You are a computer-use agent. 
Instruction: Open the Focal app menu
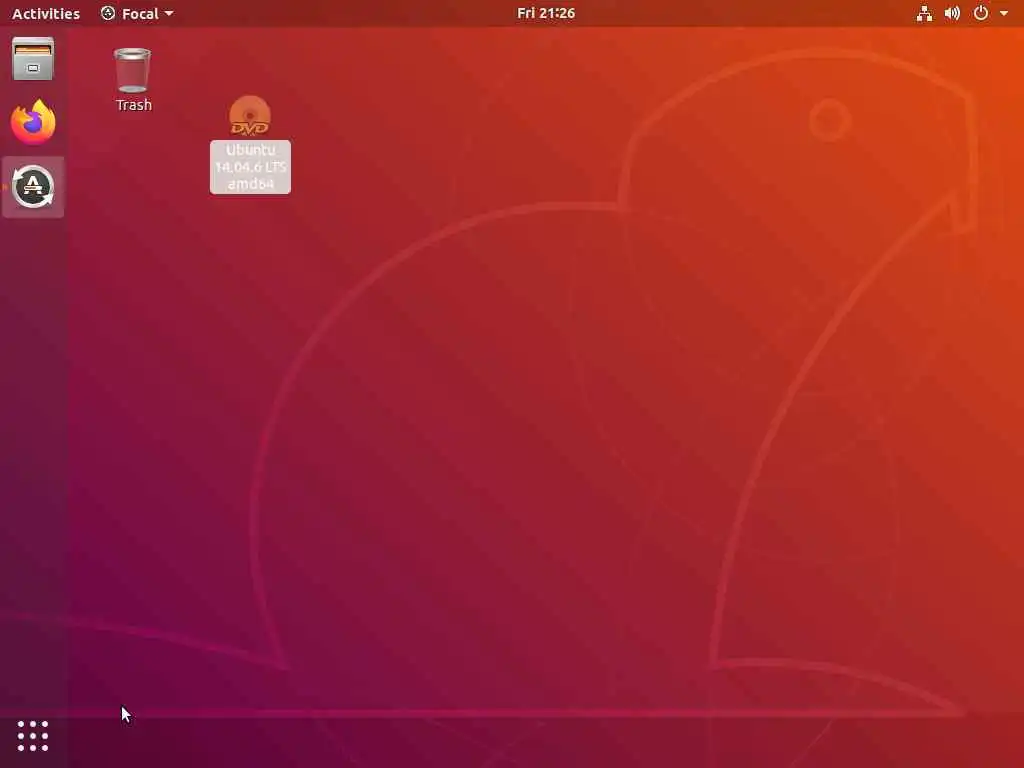pos(137,13)
